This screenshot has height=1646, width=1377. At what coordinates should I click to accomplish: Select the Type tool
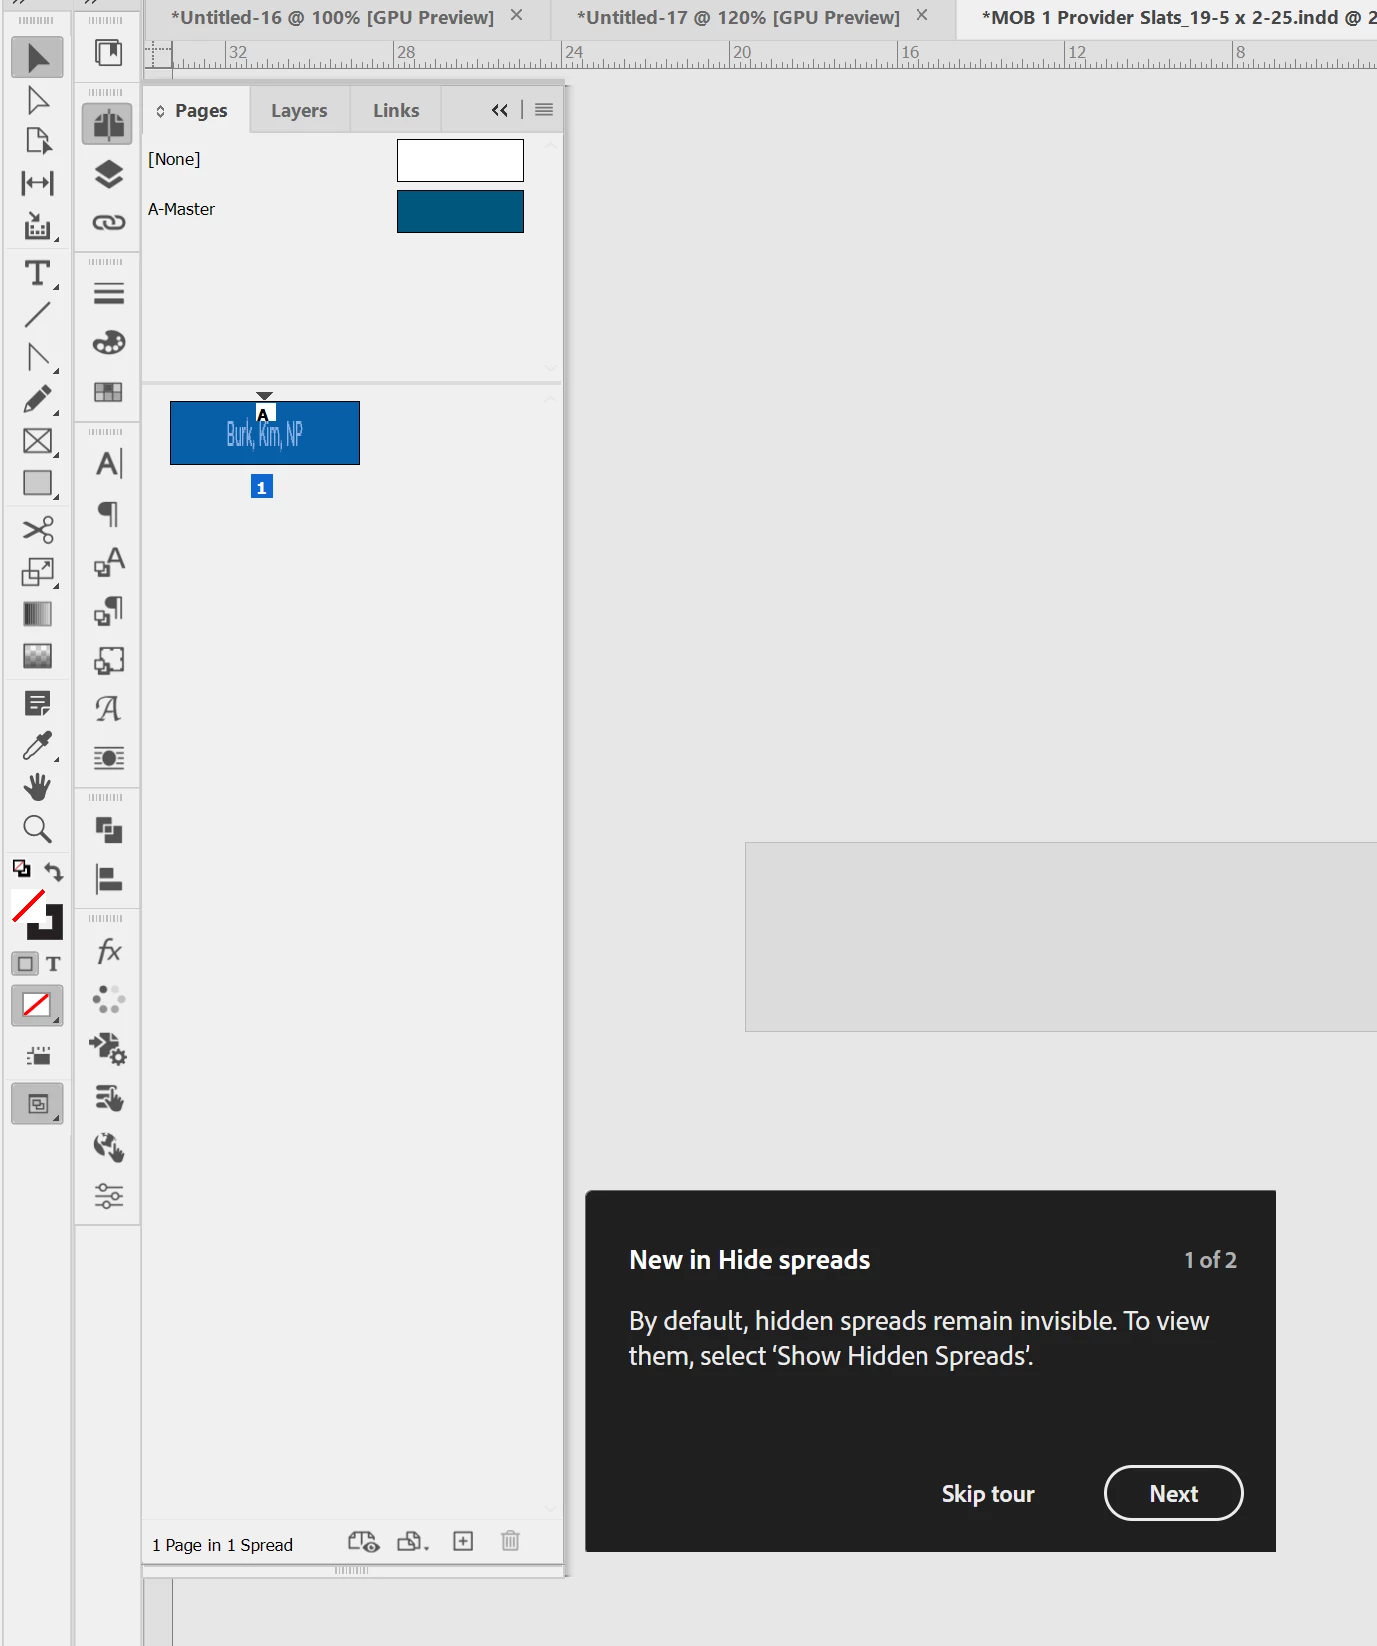37,273
